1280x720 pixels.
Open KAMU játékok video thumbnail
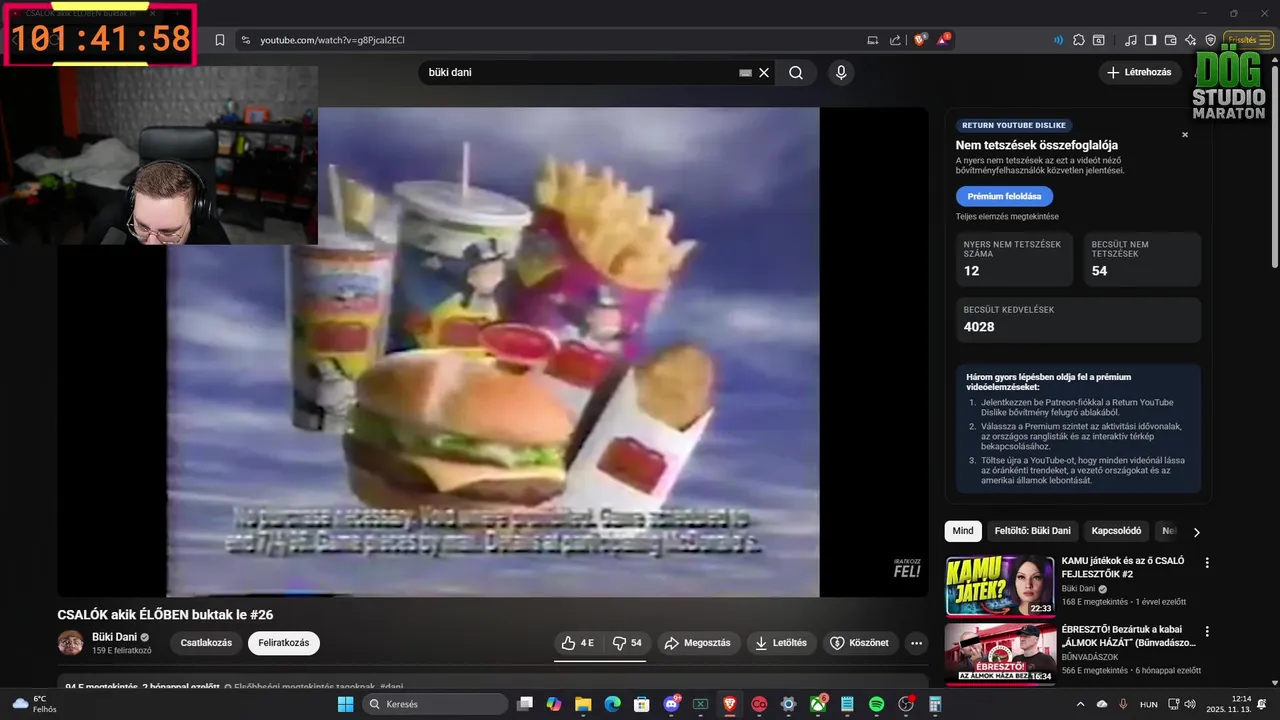pos(1000,586)
